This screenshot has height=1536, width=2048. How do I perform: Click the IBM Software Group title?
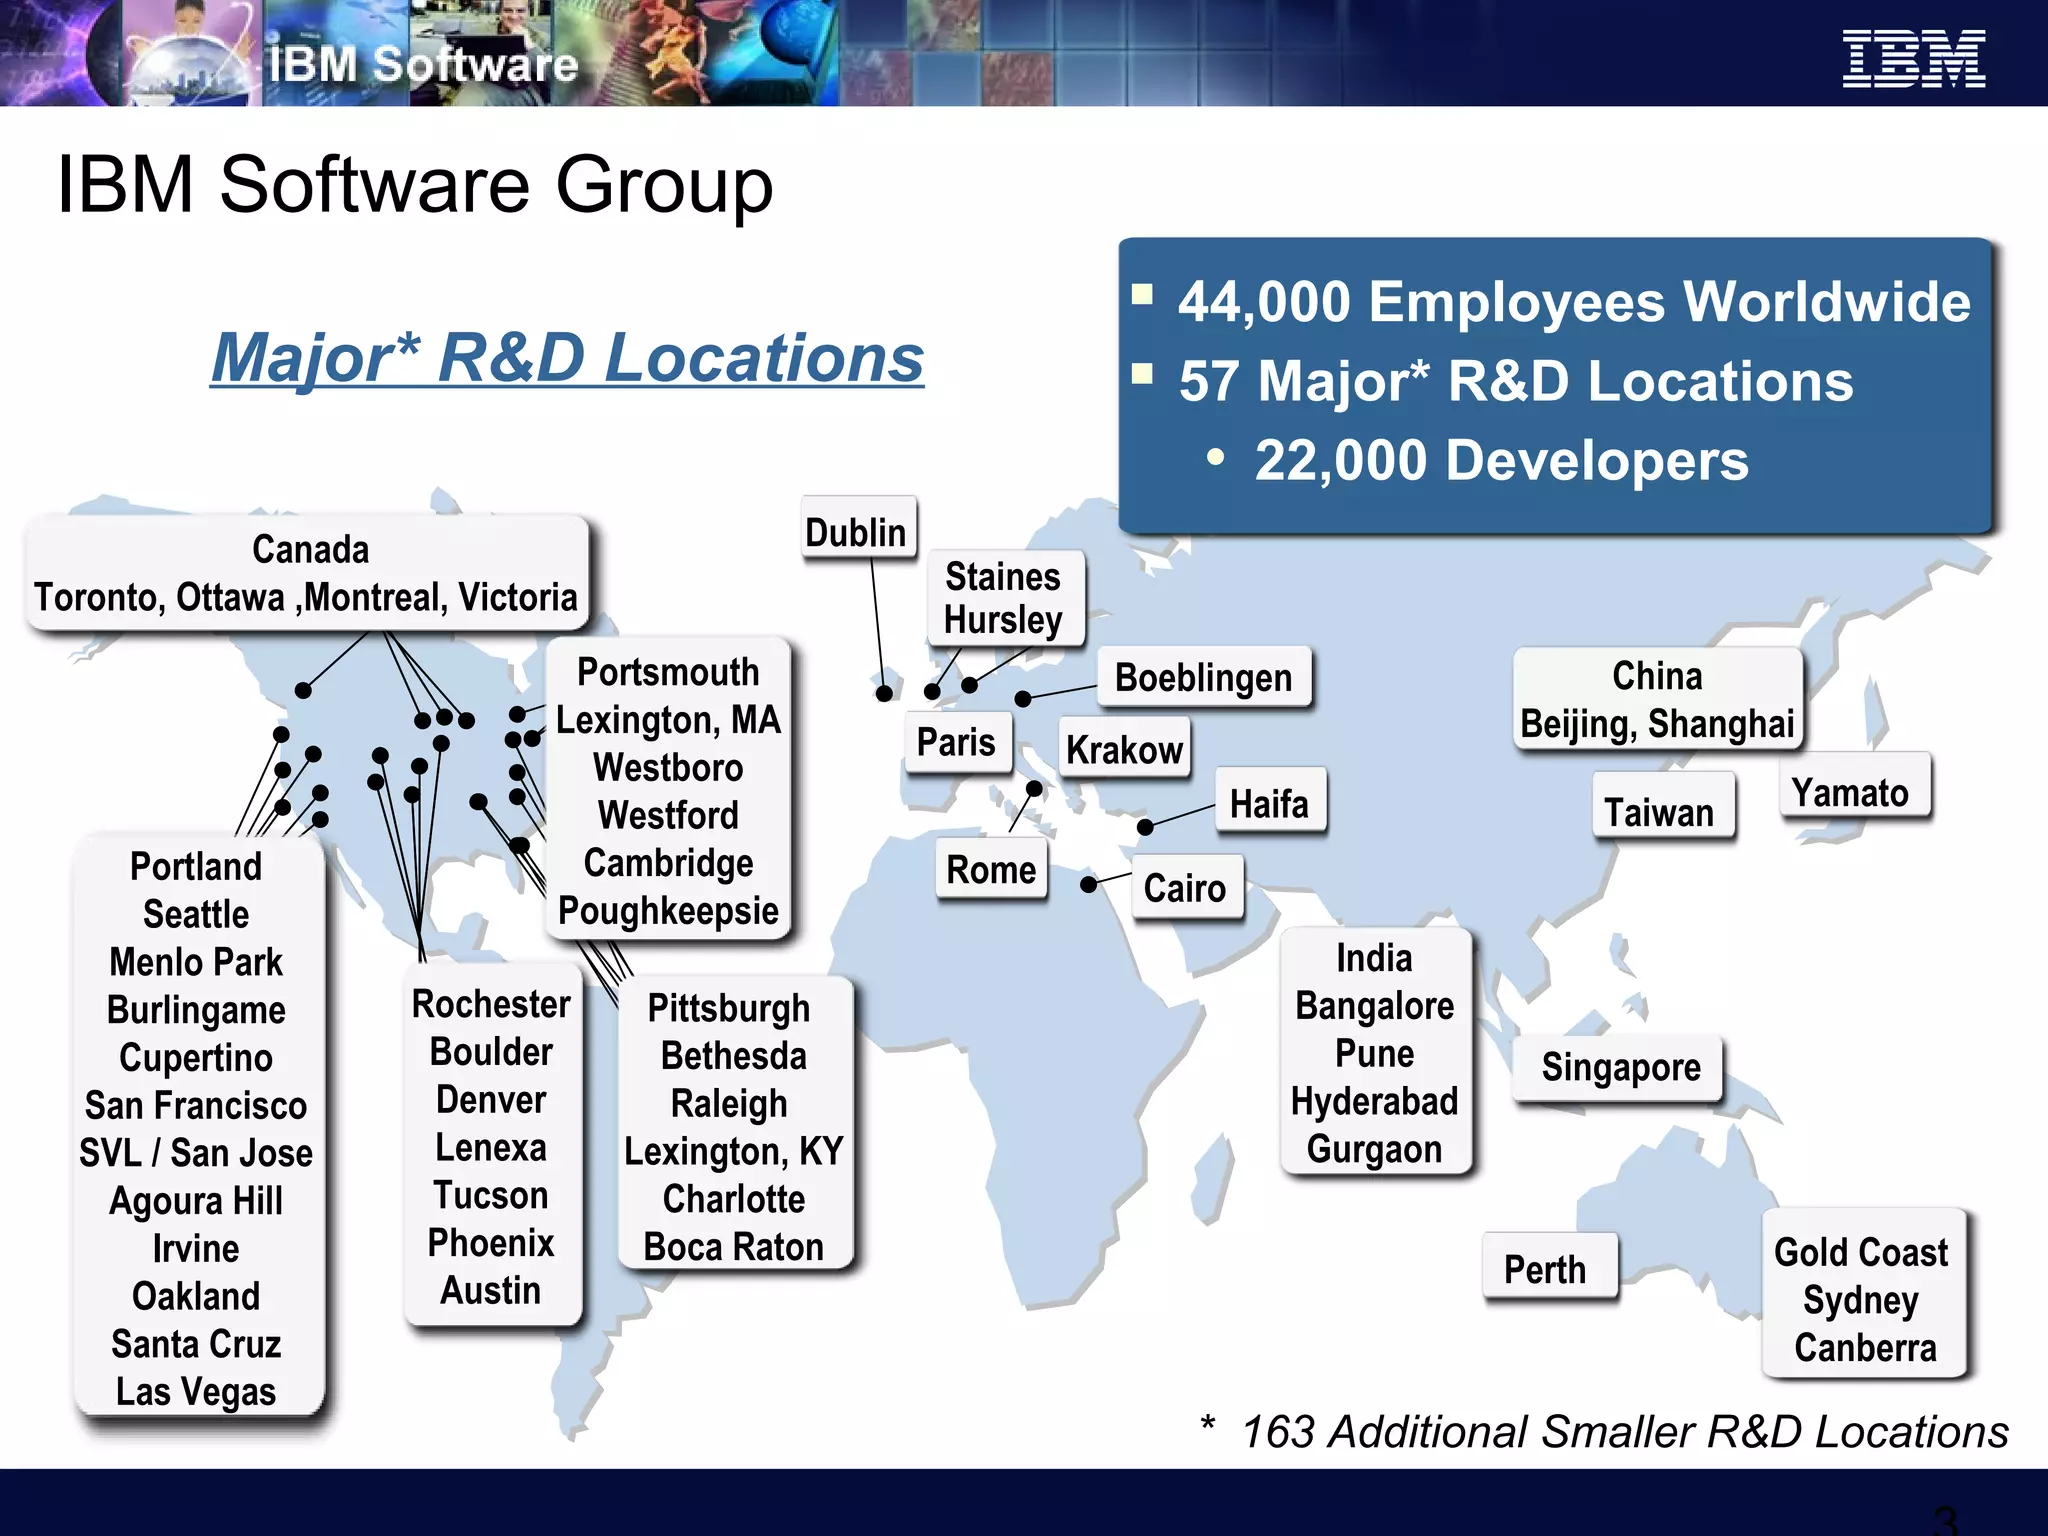click(415, 185)
